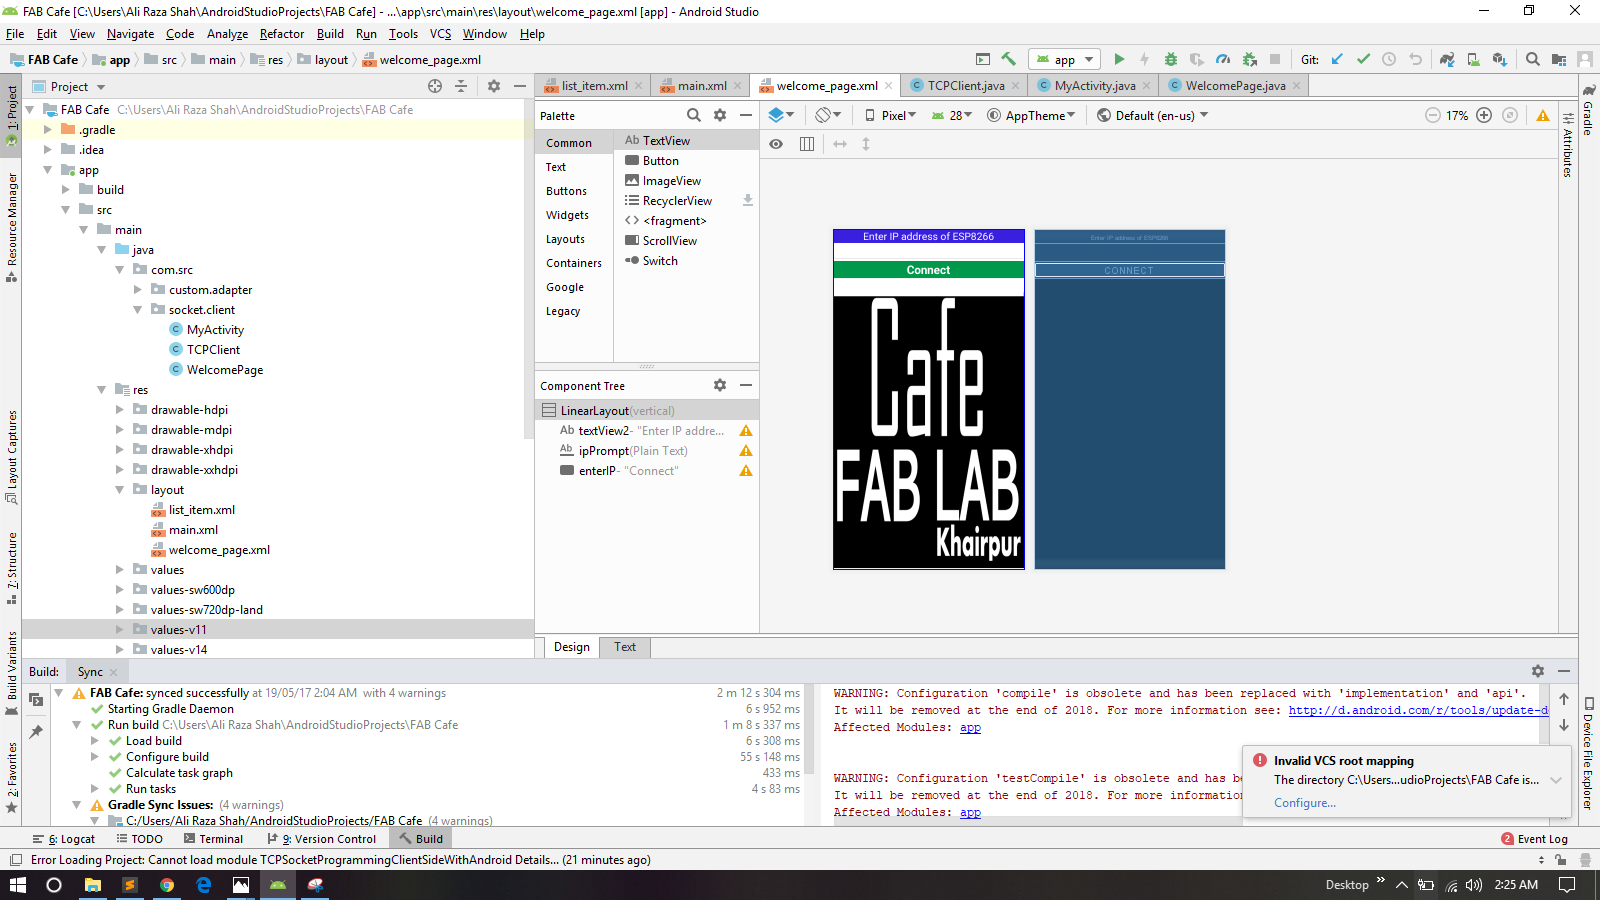
Task: Toggle the Attributes side panel
Action: [1567, 146]
